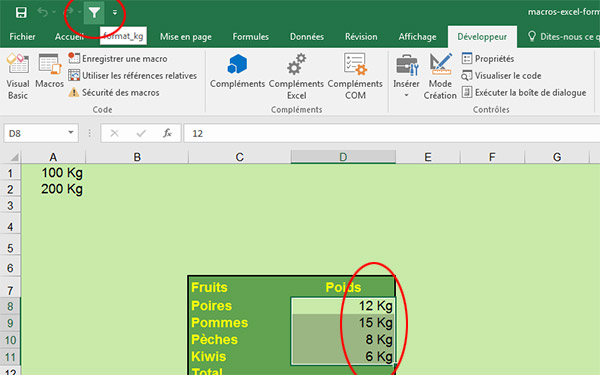600x375 pixels.
Task: Open Sécurité des macros settings
Action: pos(114,92)
